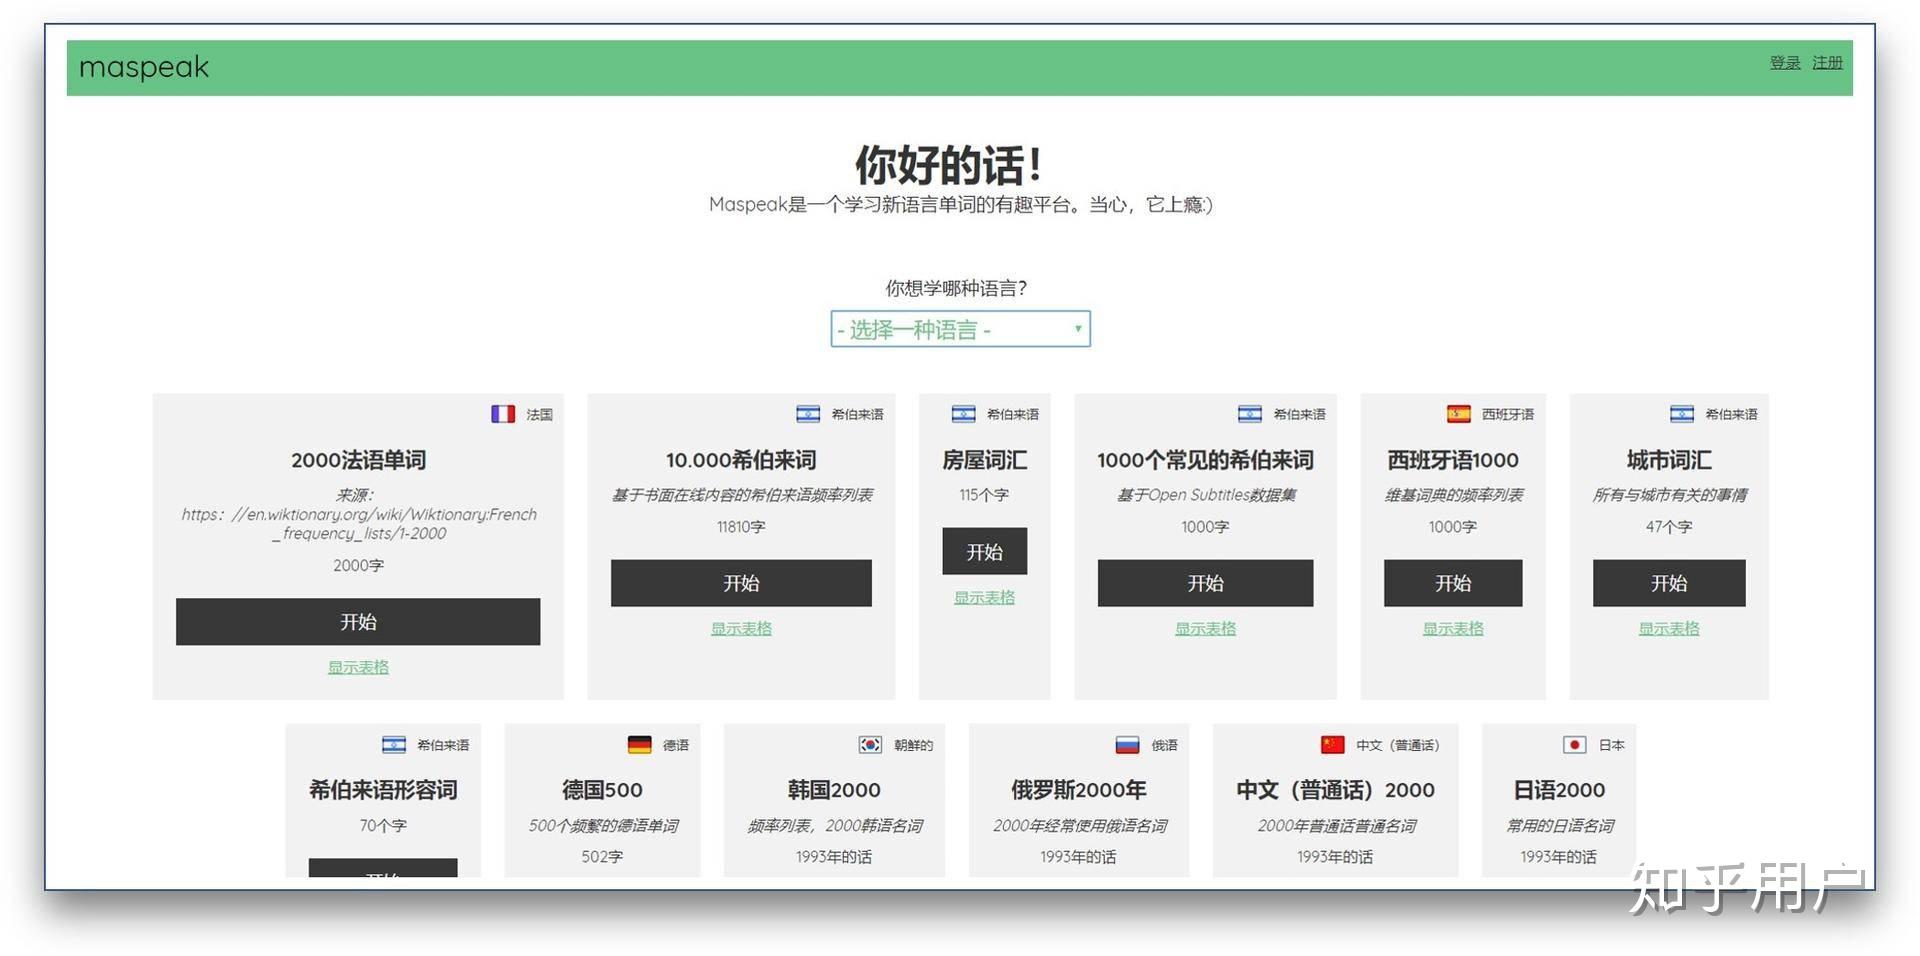Open the 选择一种语言 dropdown
The width and height of the screenshot is (1920, 956).
960,329
